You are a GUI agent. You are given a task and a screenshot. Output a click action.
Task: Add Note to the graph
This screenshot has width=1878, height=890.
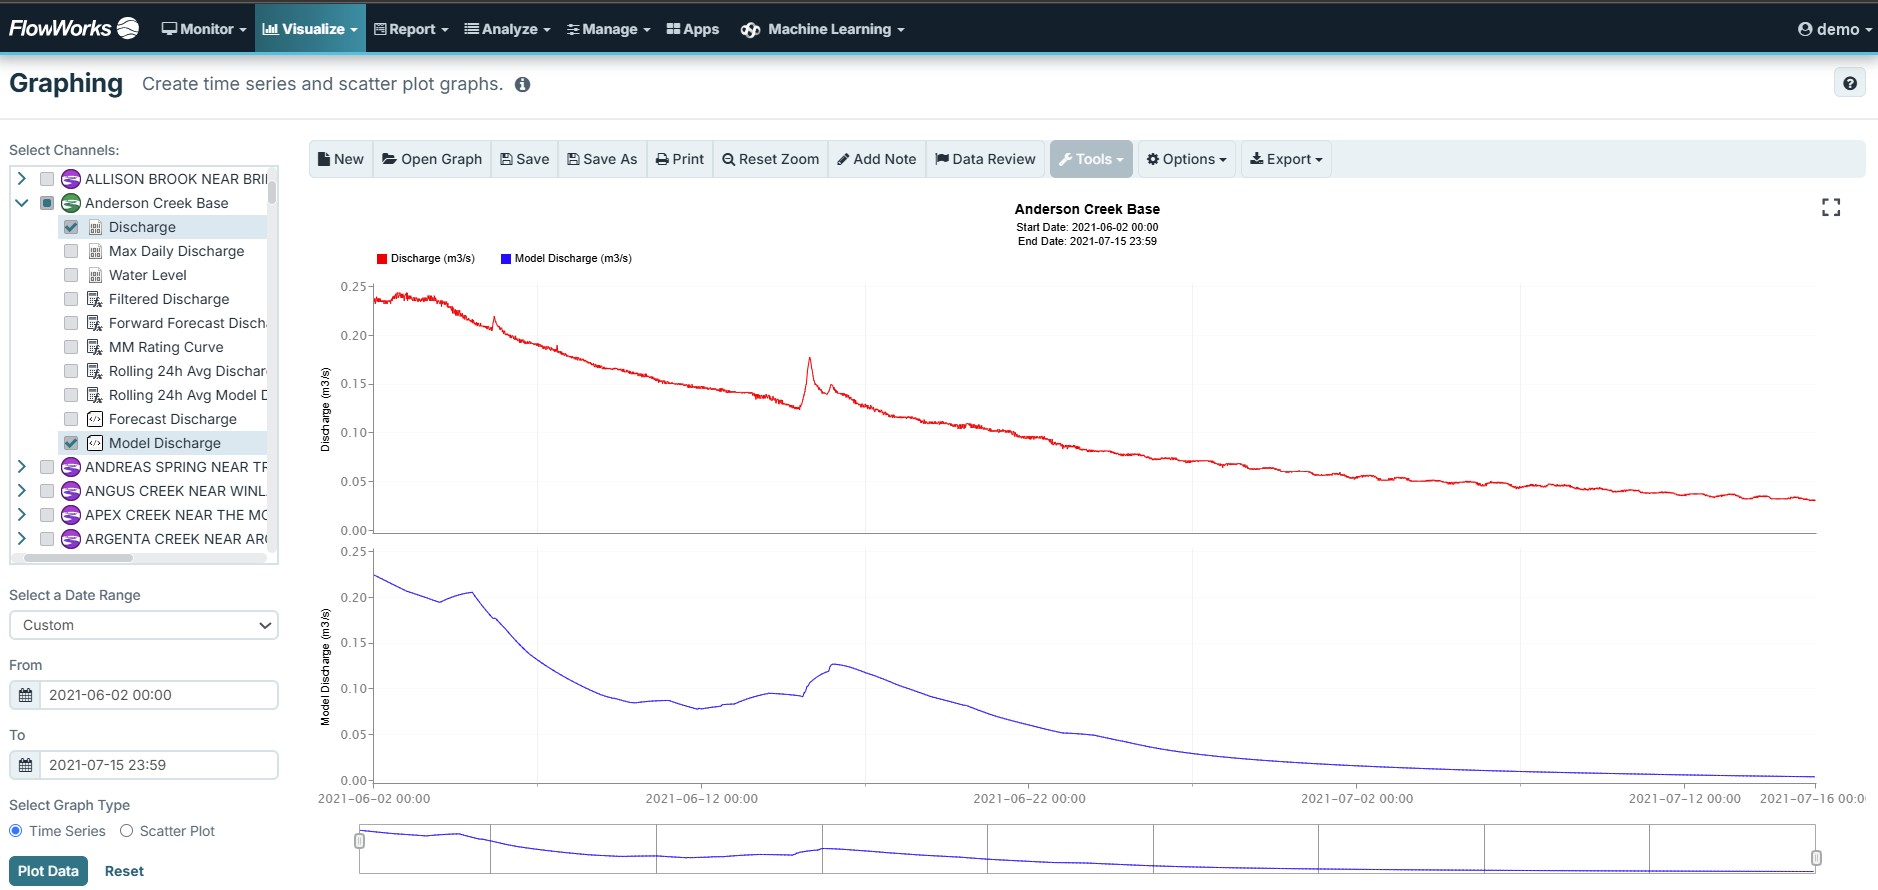pos(877,159)
